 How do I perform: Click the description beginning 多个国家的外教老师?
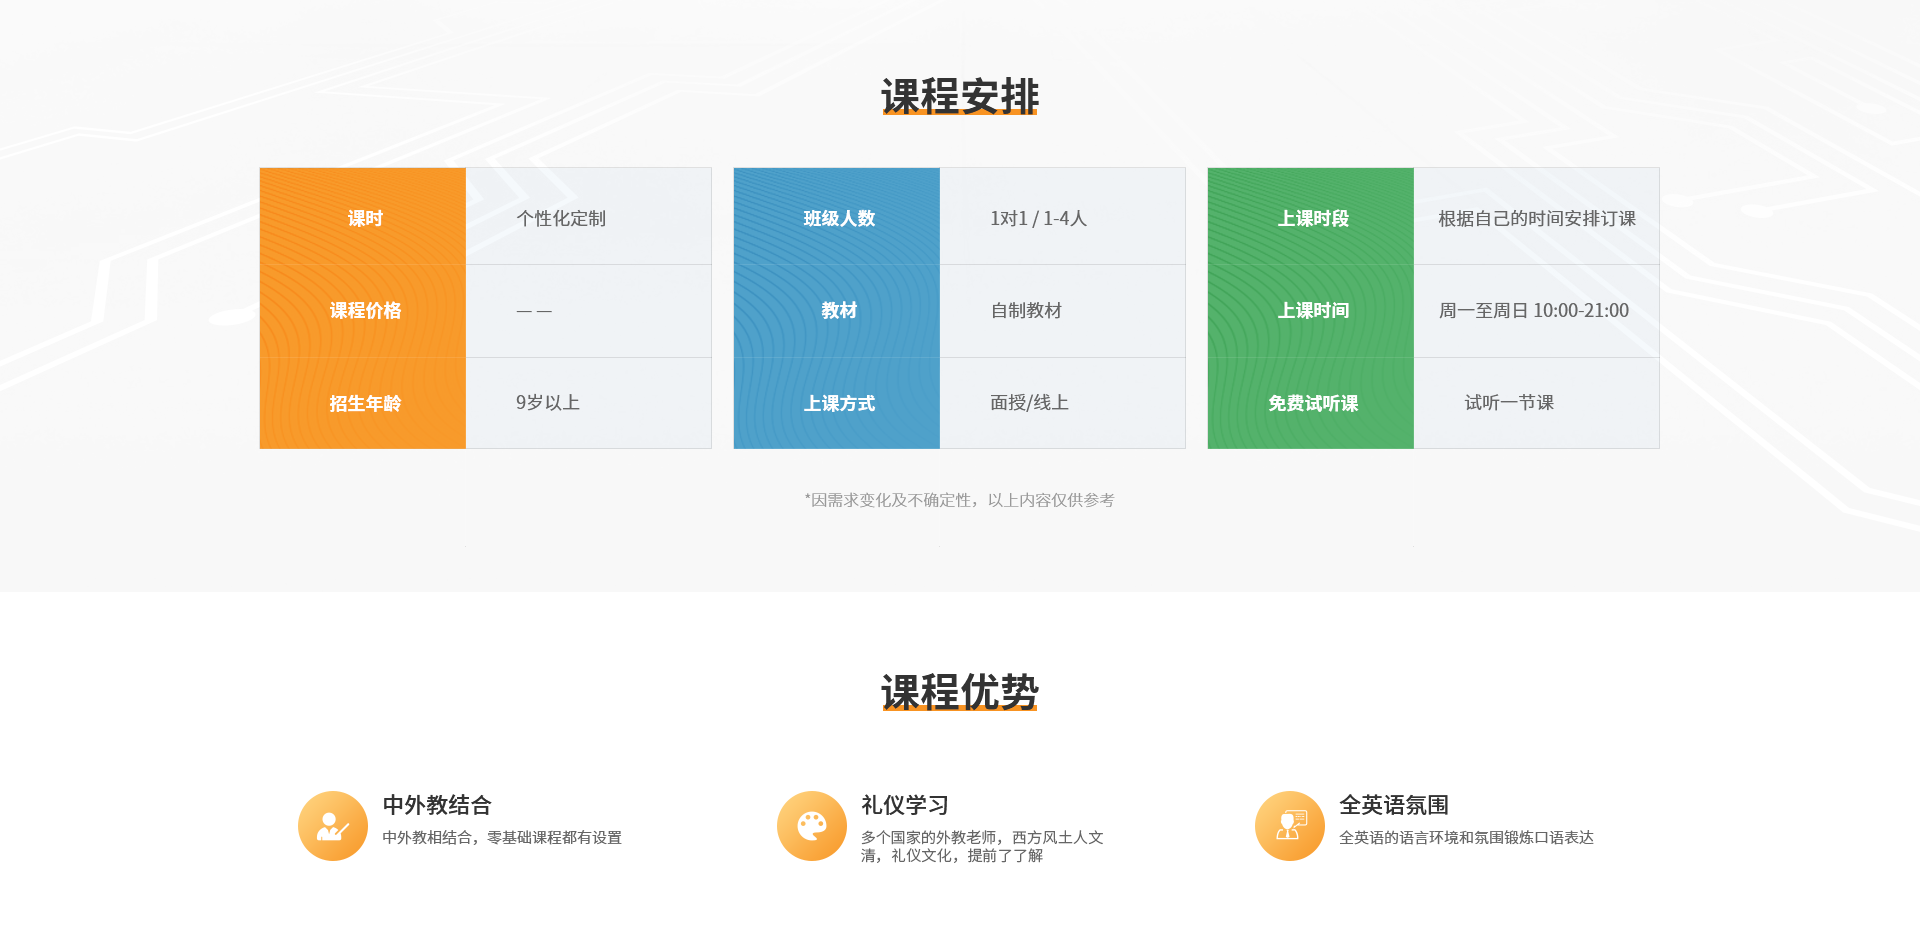pyautogui.click(x=982, y=846)
